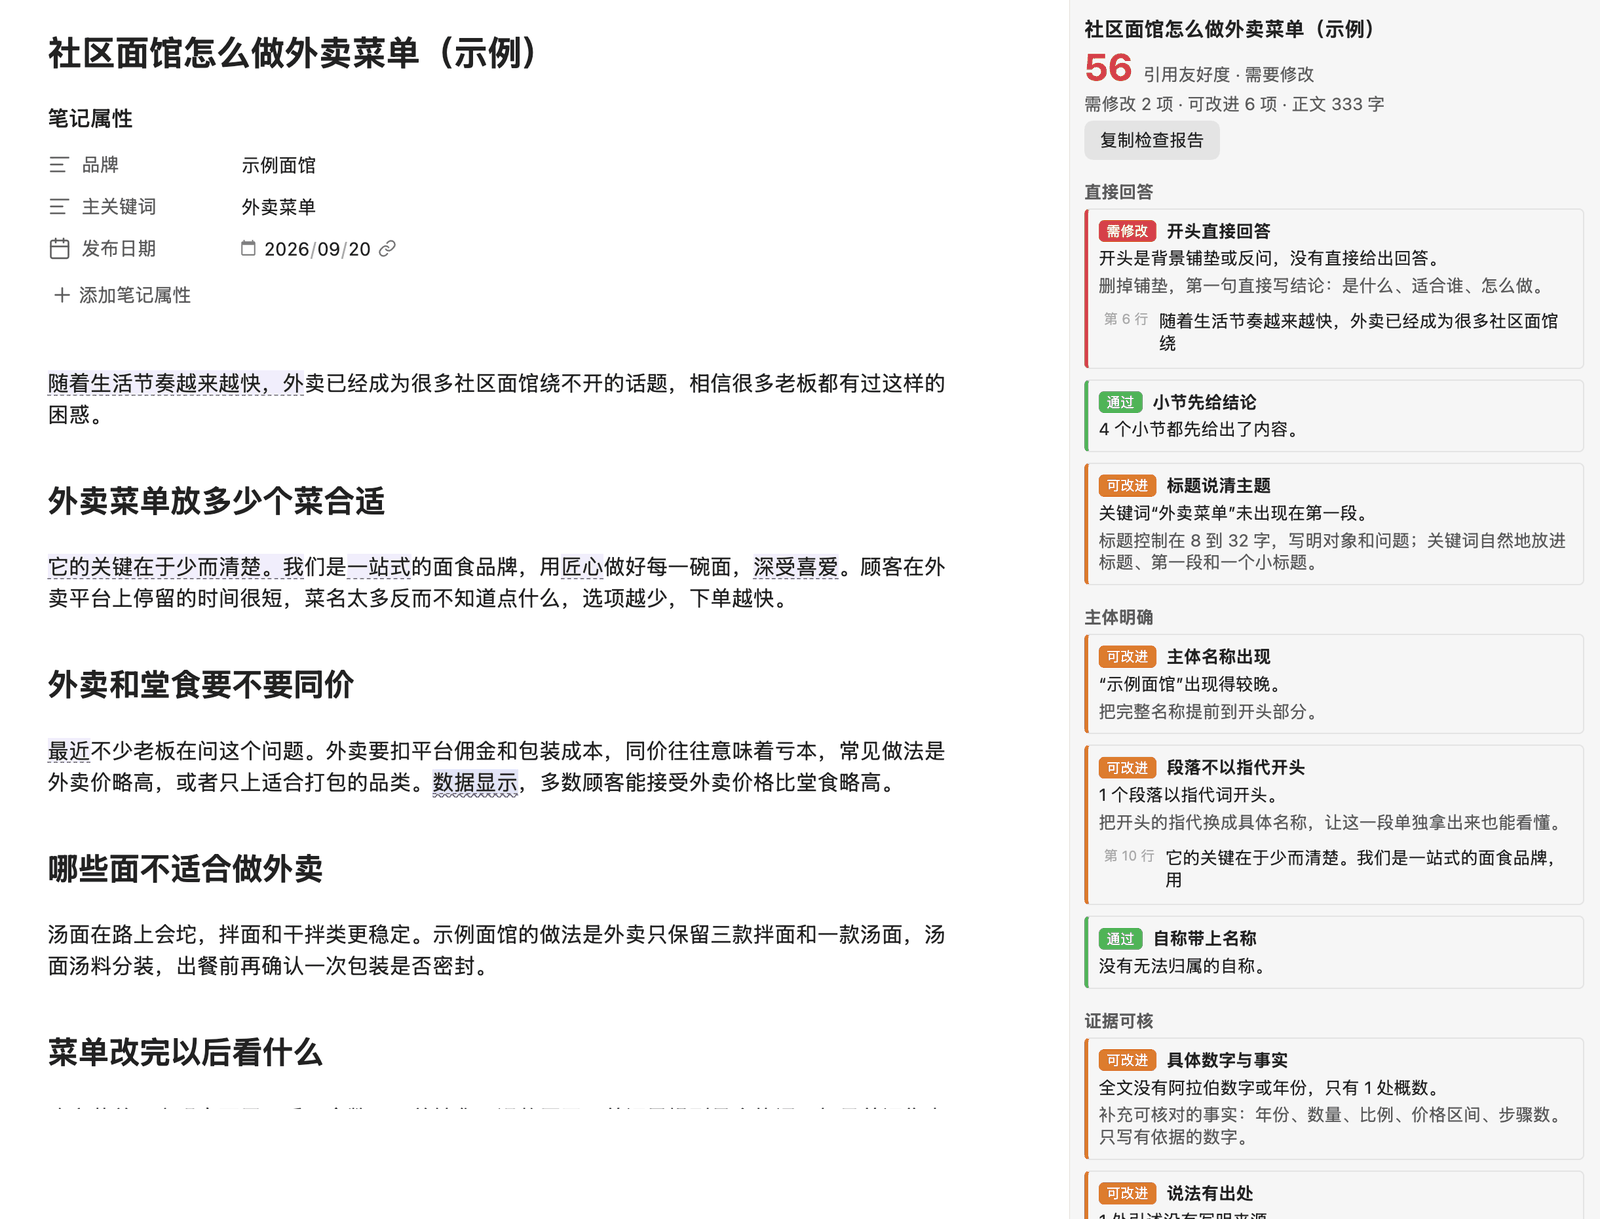
Task: Click the 笔记属性 section label
Action: [x=90, y=118]
